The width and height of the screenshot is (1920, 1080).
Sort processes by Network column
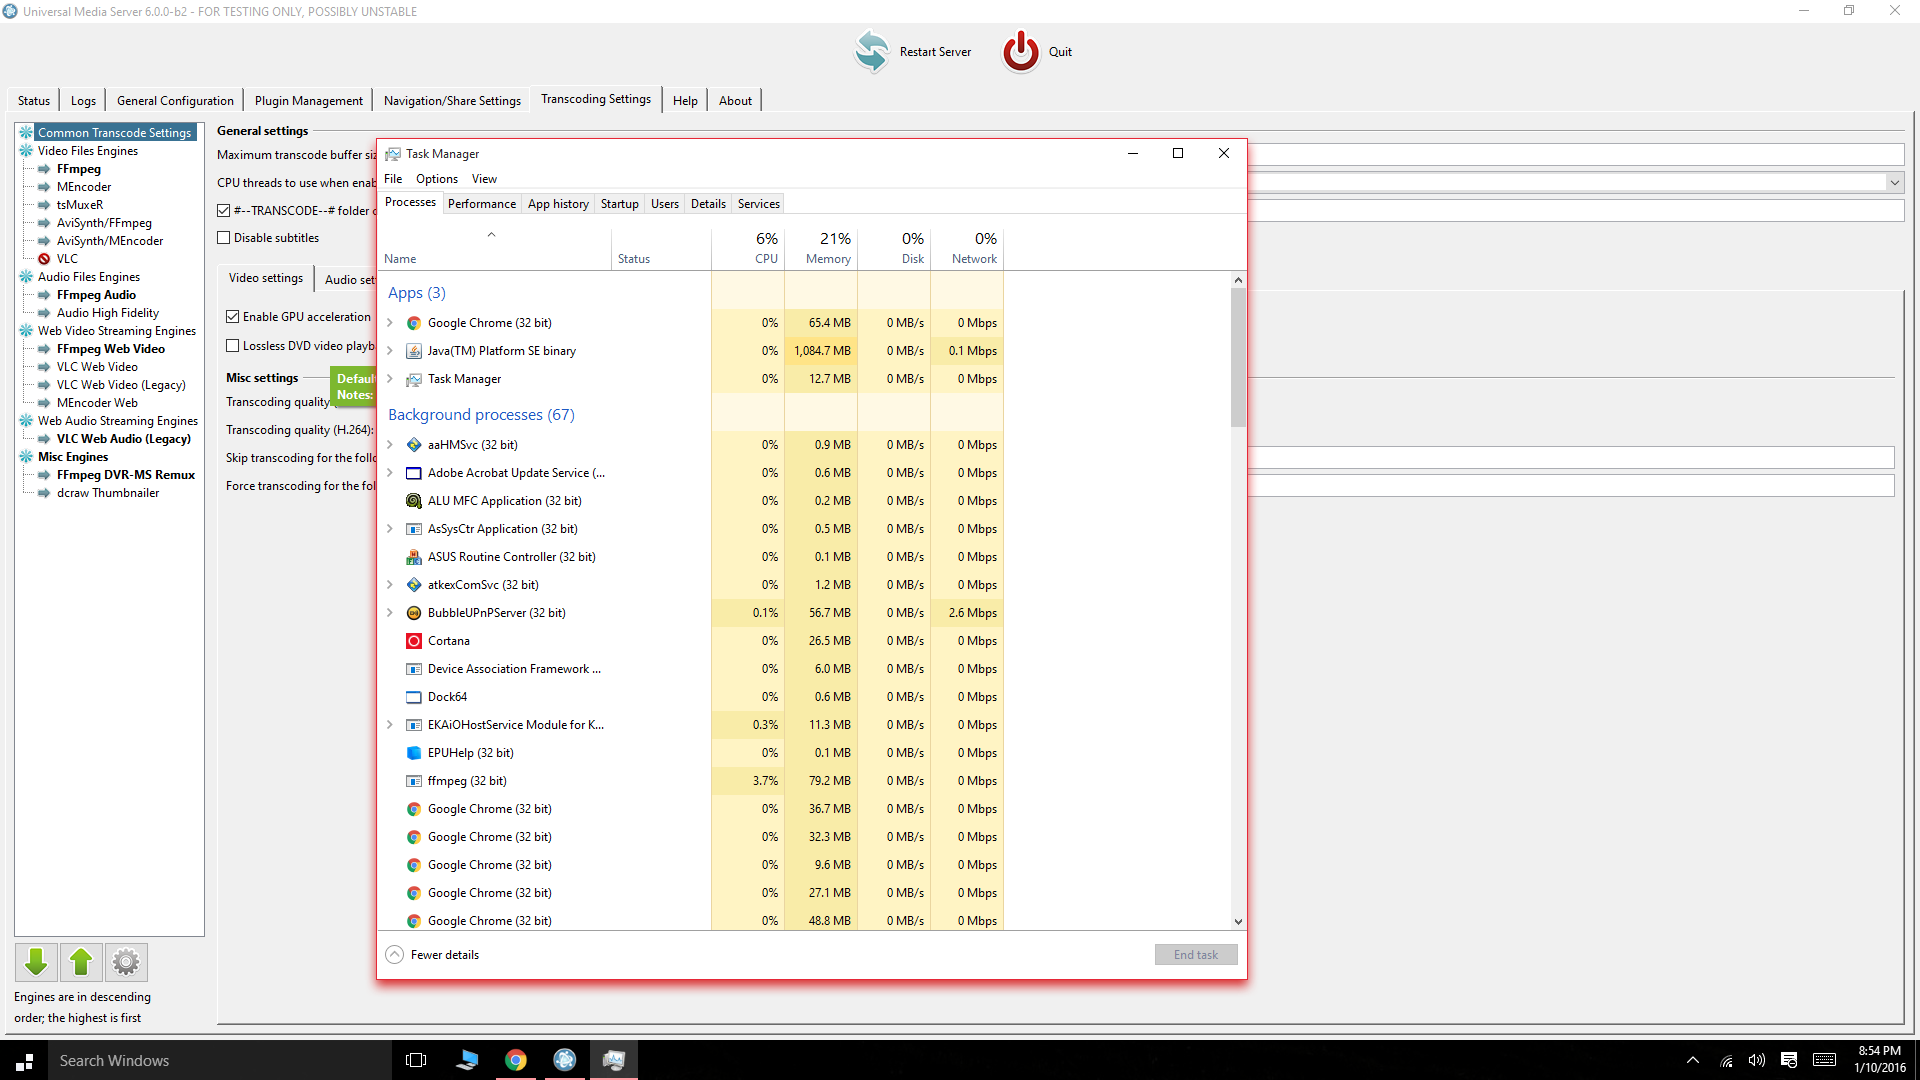click(967, 248)
